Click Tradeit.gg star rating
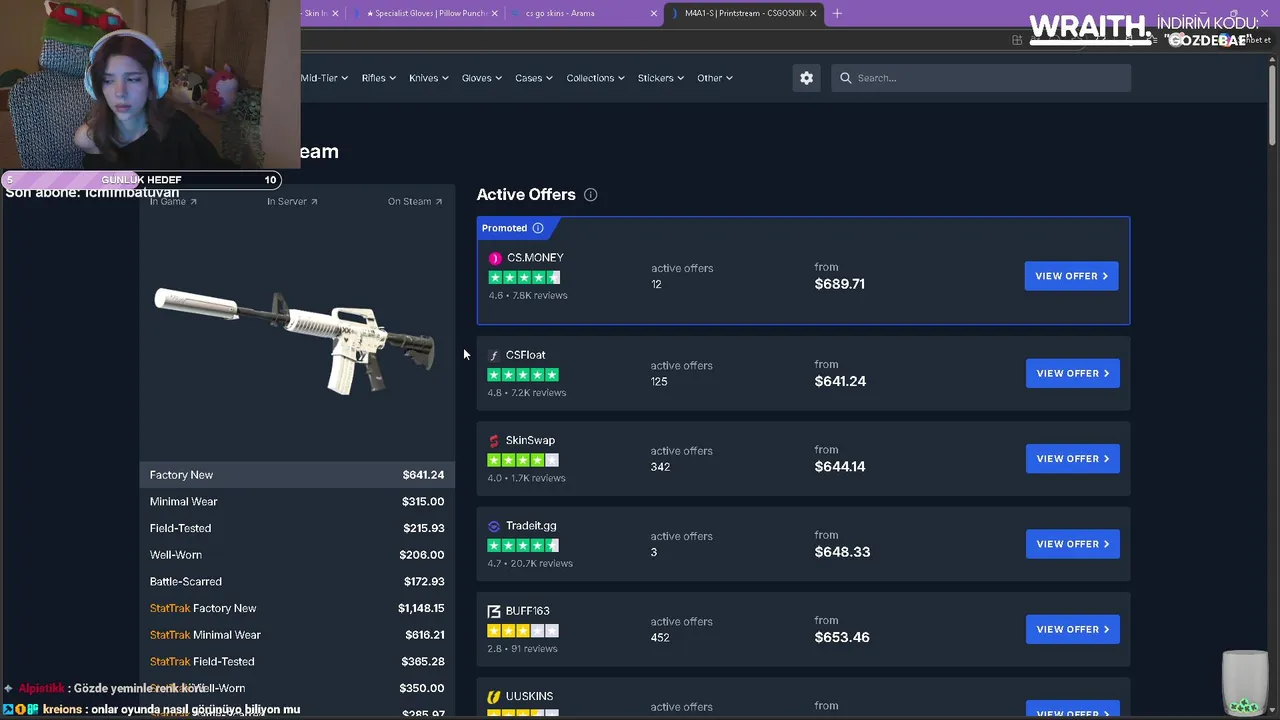The width and height of the screenshot is (1280, 720). [x=523, y=545]
